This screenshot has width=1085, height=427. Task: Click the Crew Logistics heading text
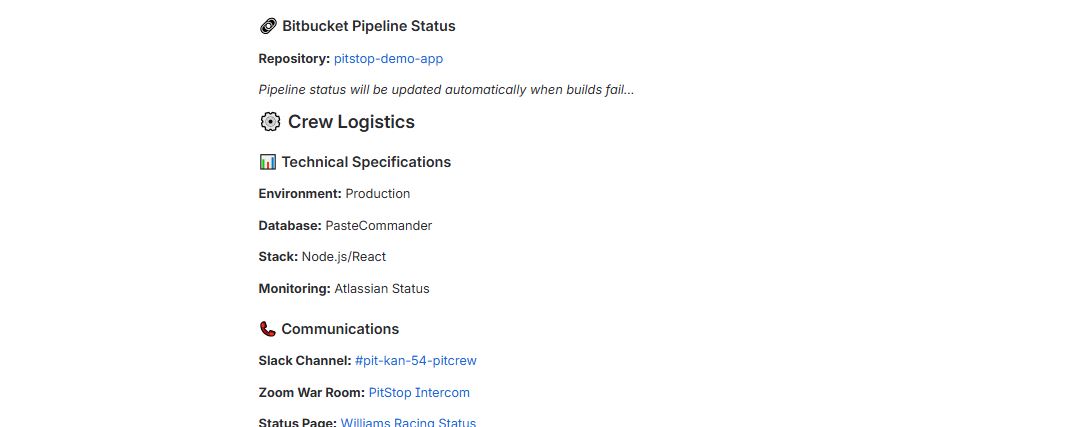(351, 122)
